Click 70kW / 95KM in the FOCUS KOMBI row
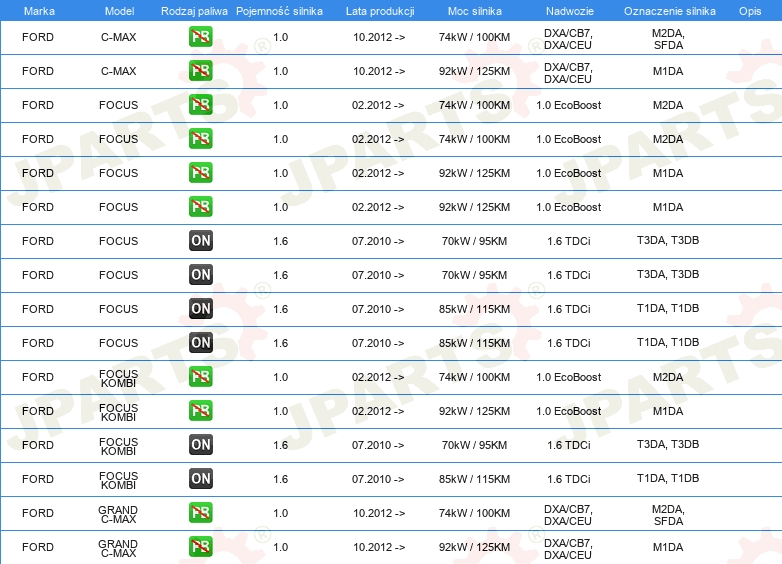The image size is (782, 564). pos(474,445)
